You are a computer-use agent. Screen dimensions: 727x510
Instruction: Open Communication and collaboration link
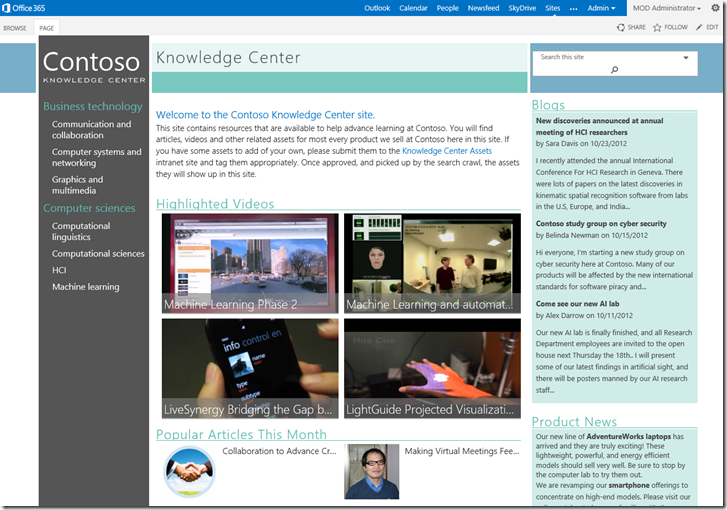click(x=91, y=130)
